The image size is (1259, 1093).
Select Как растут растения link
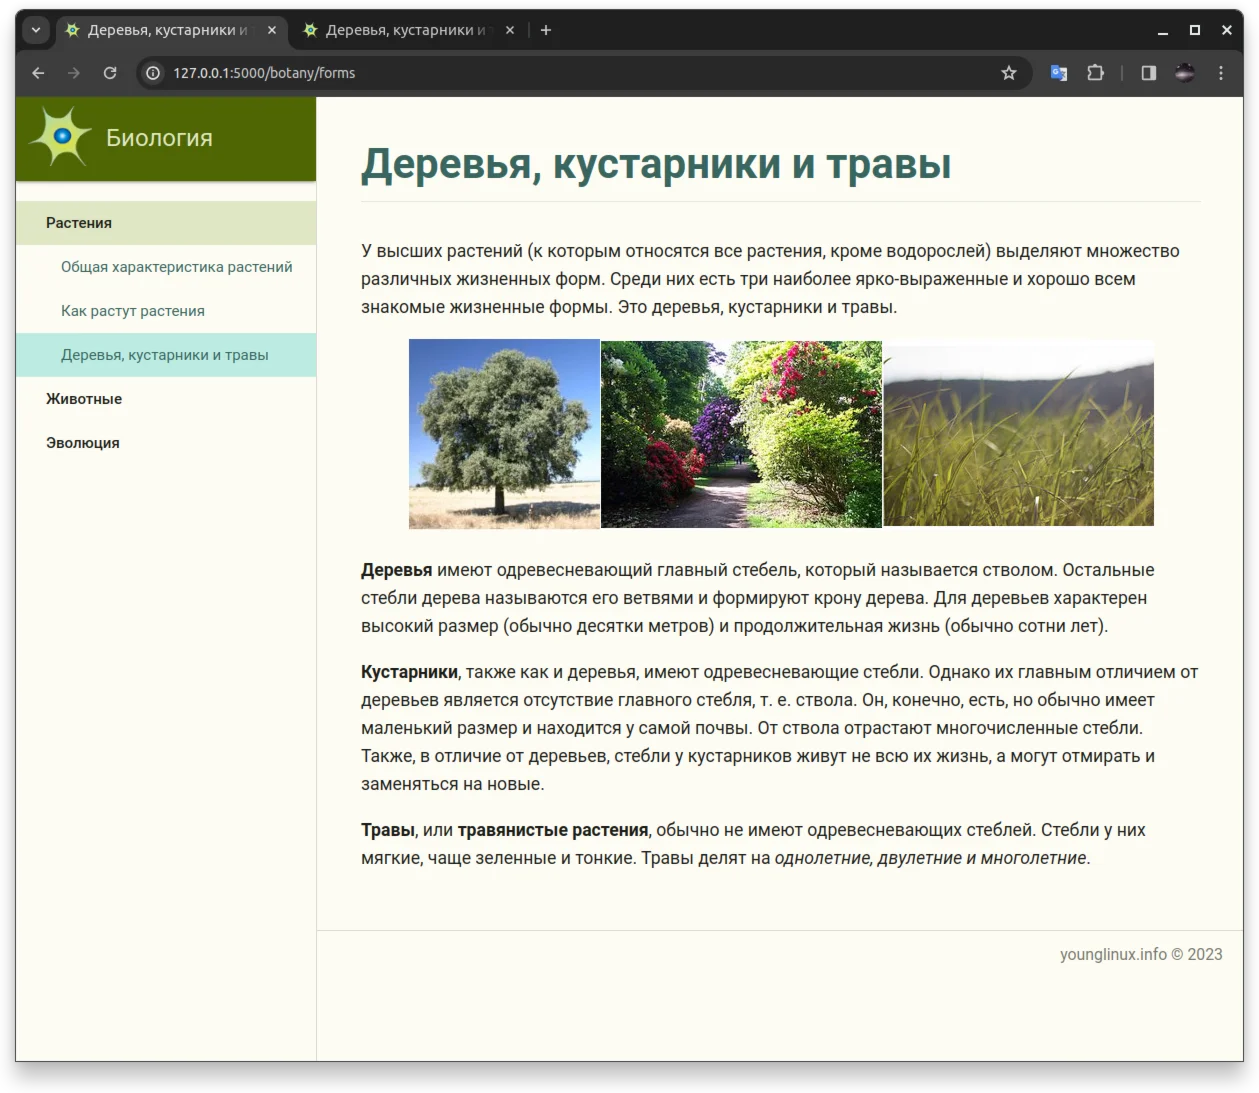[x=133, y=311]
